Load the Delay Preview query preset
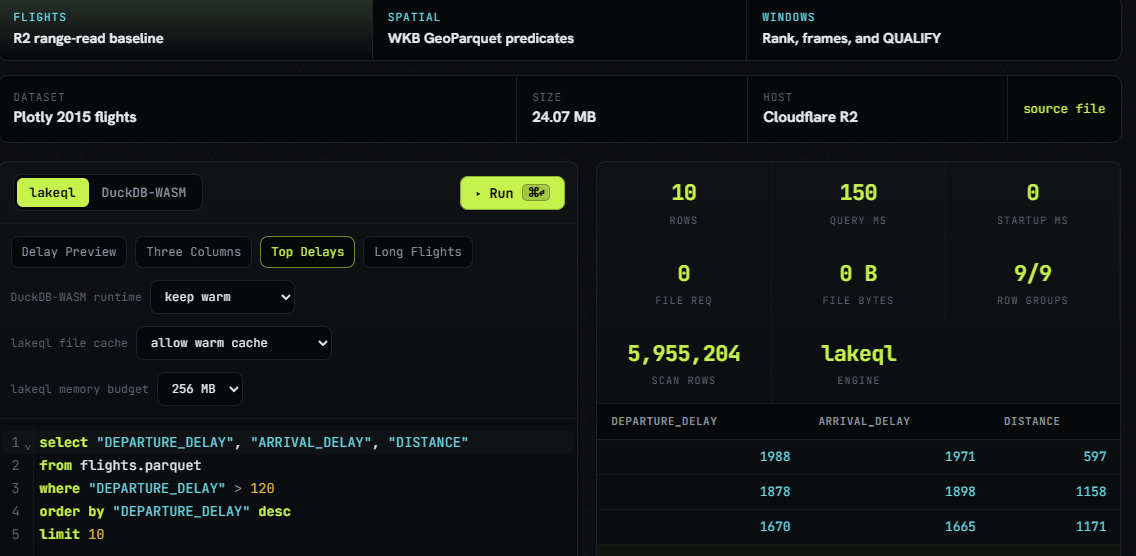Viewport: 1136px width, 556px height. 69,252
